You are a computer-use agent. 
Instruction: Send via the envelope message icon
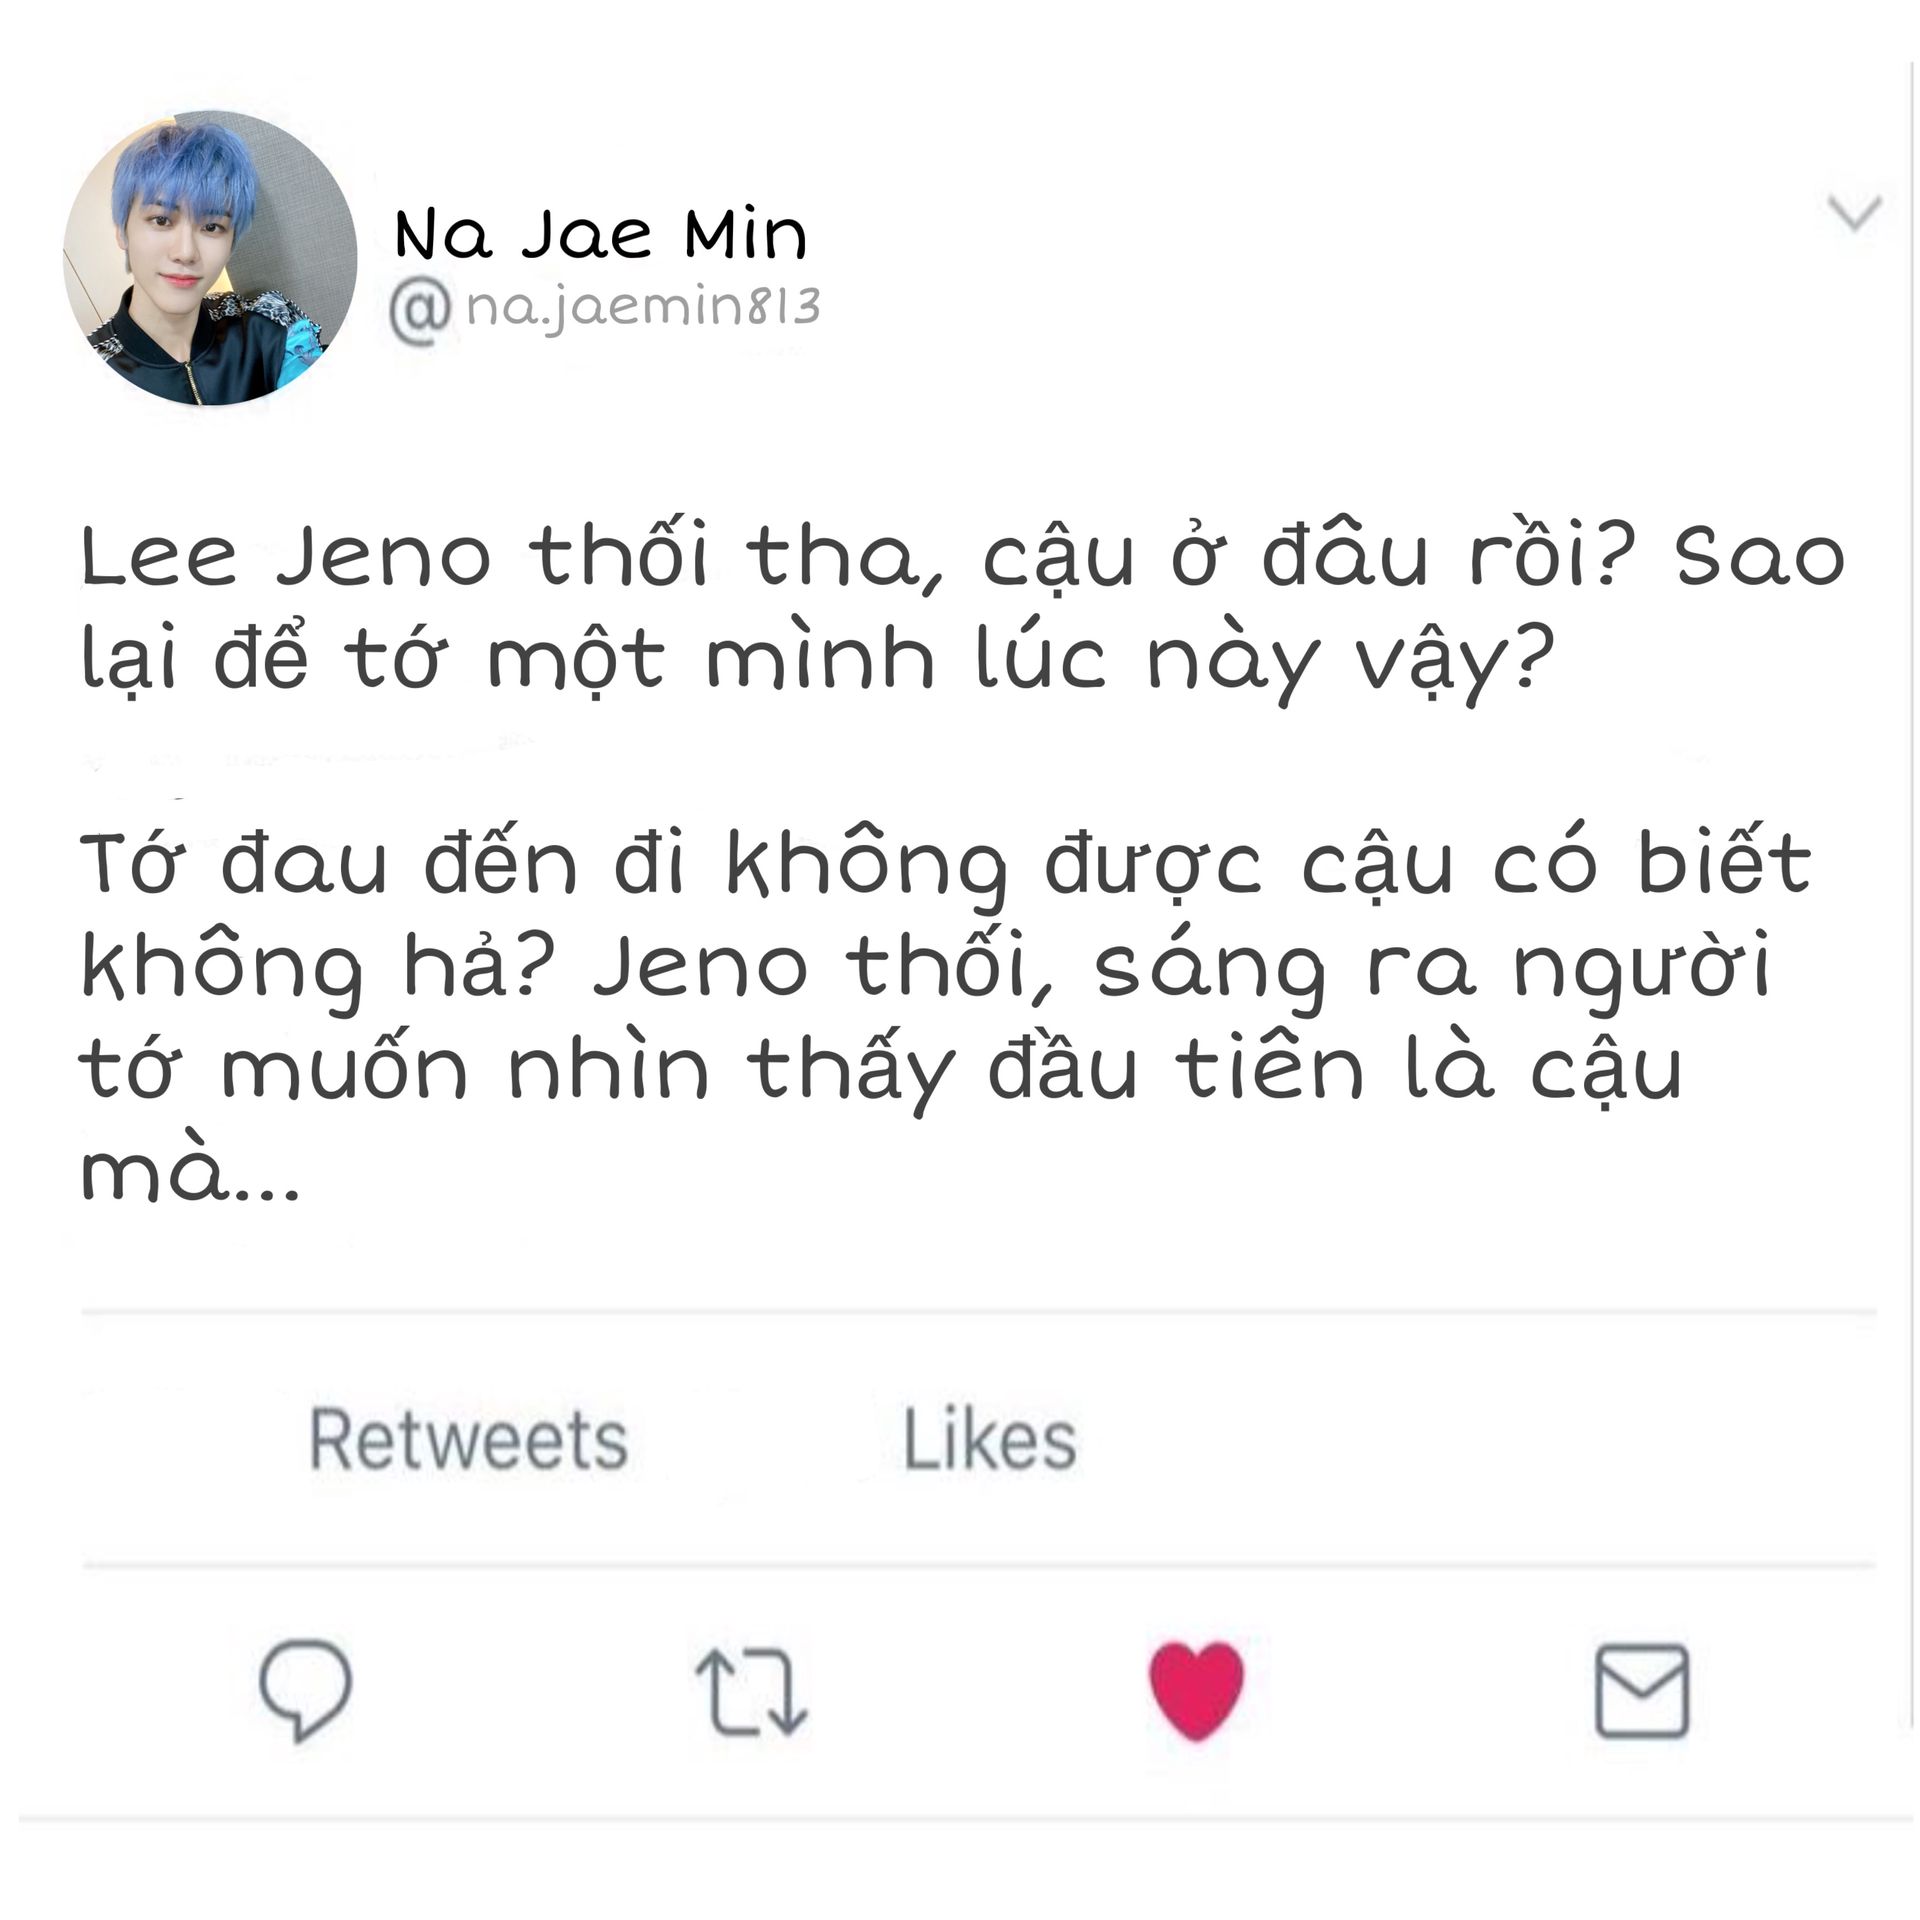[x=1642, y=1691]
